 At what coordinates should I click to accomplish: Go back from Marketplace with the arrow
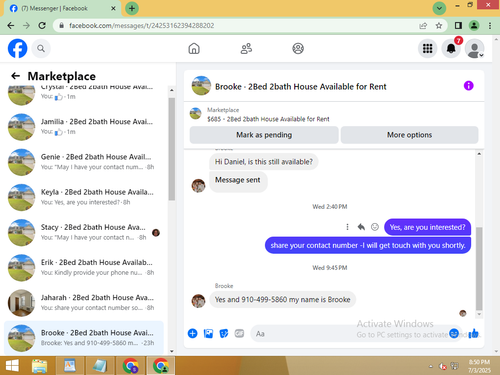pyautogui.click(x=15, y=76)
